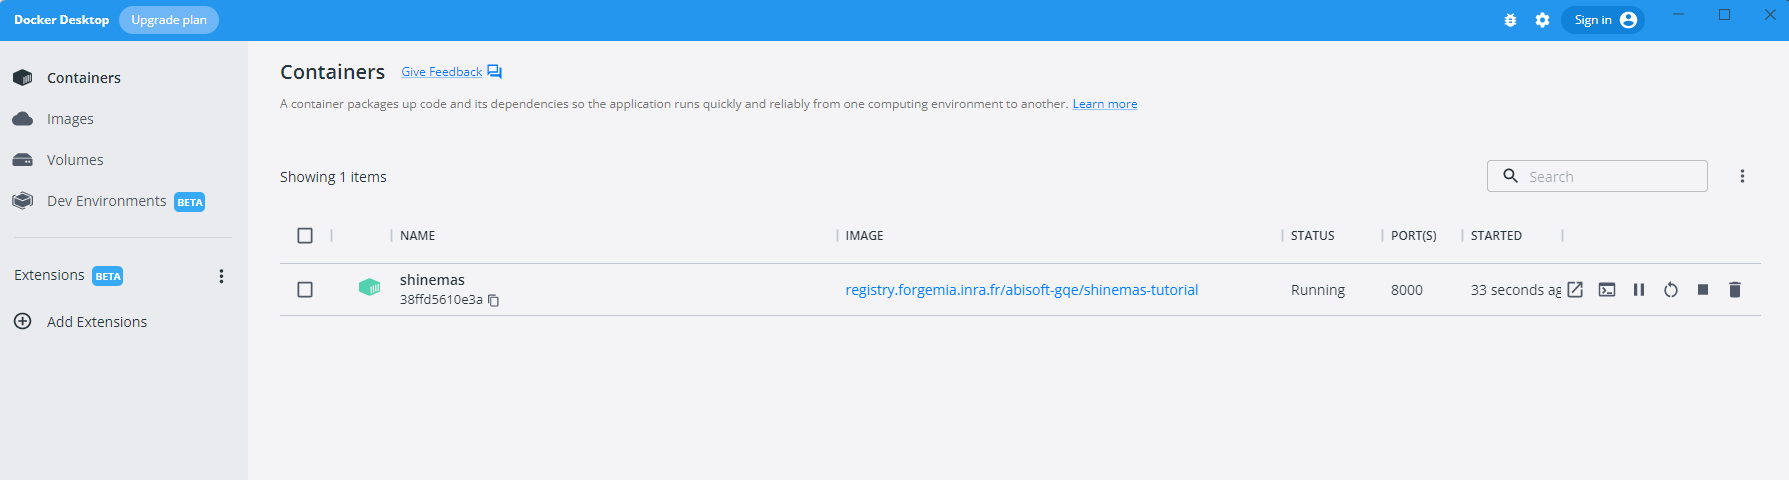Click the Upgrade plan button

click(169, 20)
